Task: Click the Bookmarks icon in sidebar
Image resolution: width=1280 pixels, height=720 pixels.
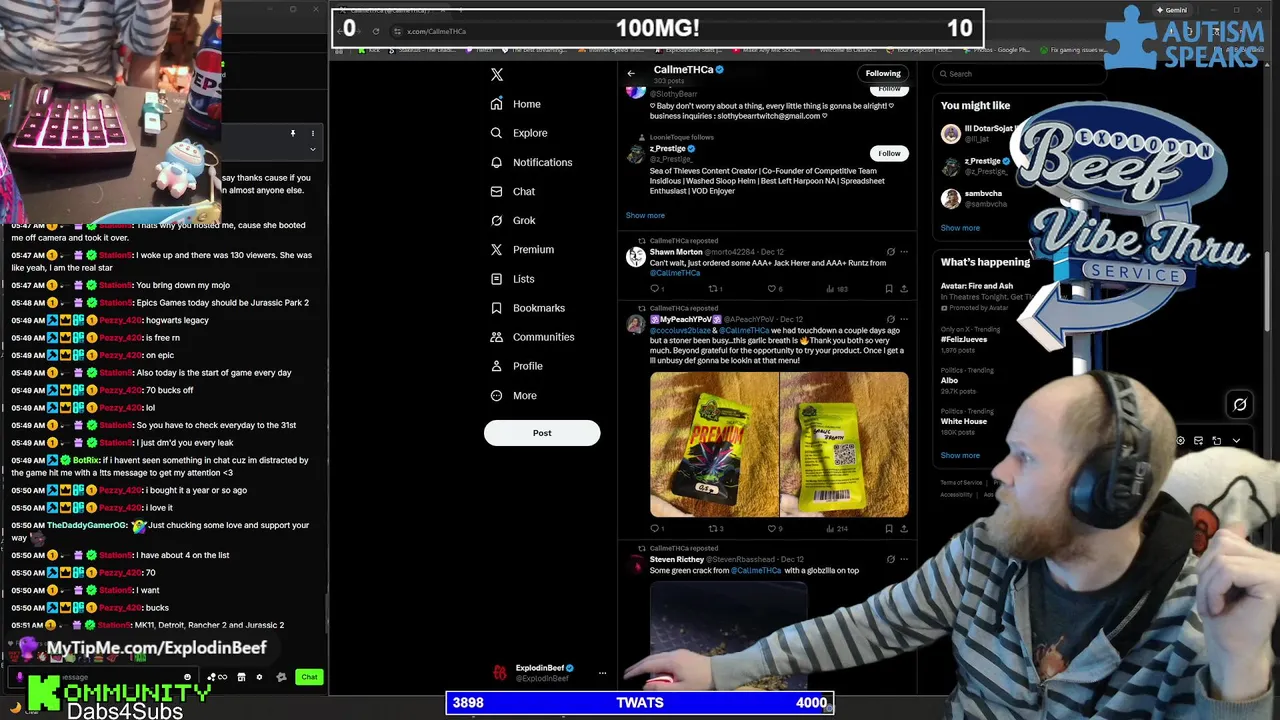Action: click(497, 308)
